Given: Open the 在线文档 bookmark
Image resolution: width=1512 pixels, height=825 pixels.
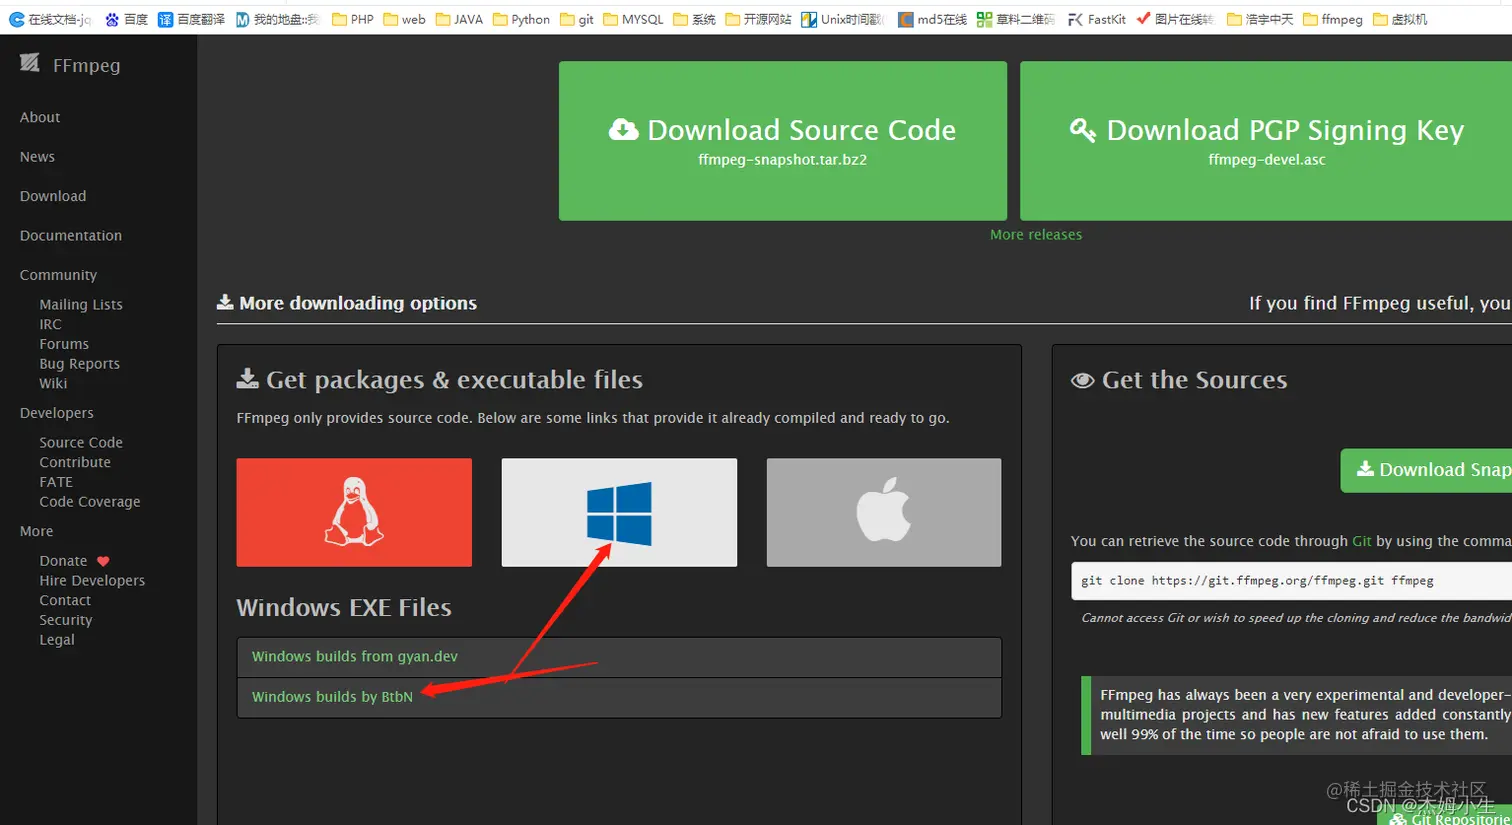Looking at the screenshot, I should pyautogui.click(x=50, y=19).
